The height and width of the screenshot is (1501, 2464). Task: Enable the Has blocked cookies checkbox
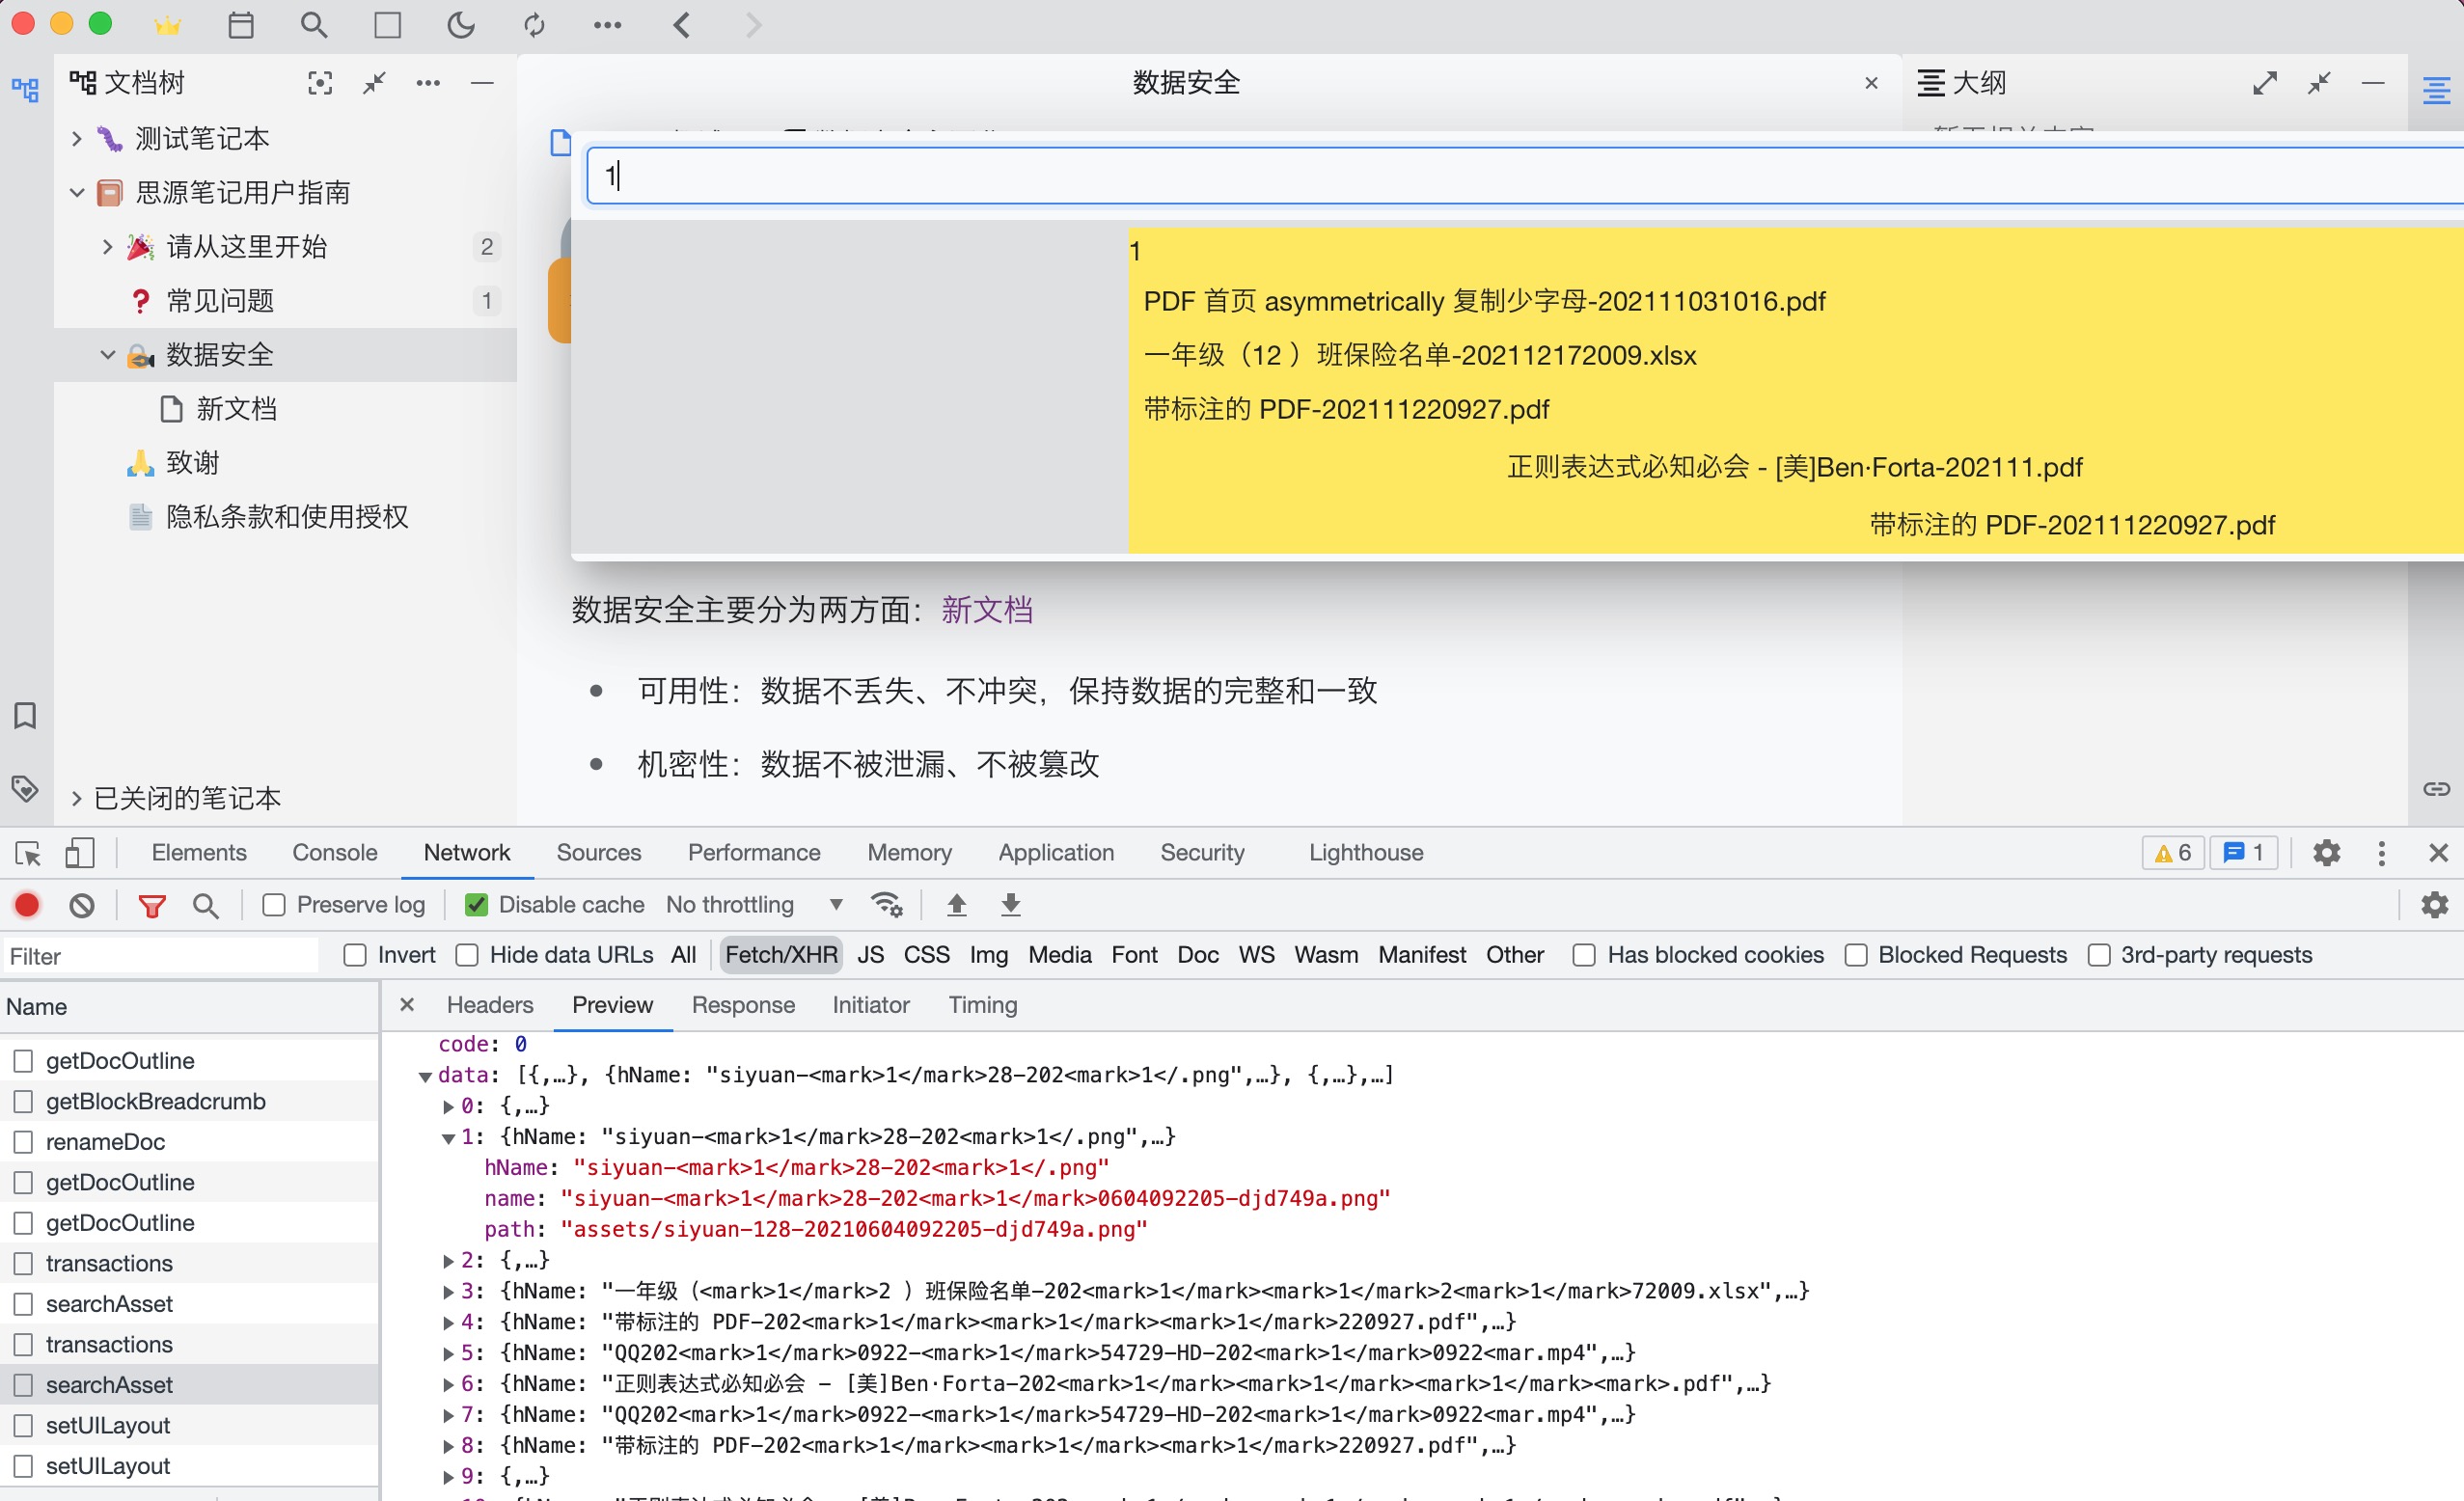1584,955
